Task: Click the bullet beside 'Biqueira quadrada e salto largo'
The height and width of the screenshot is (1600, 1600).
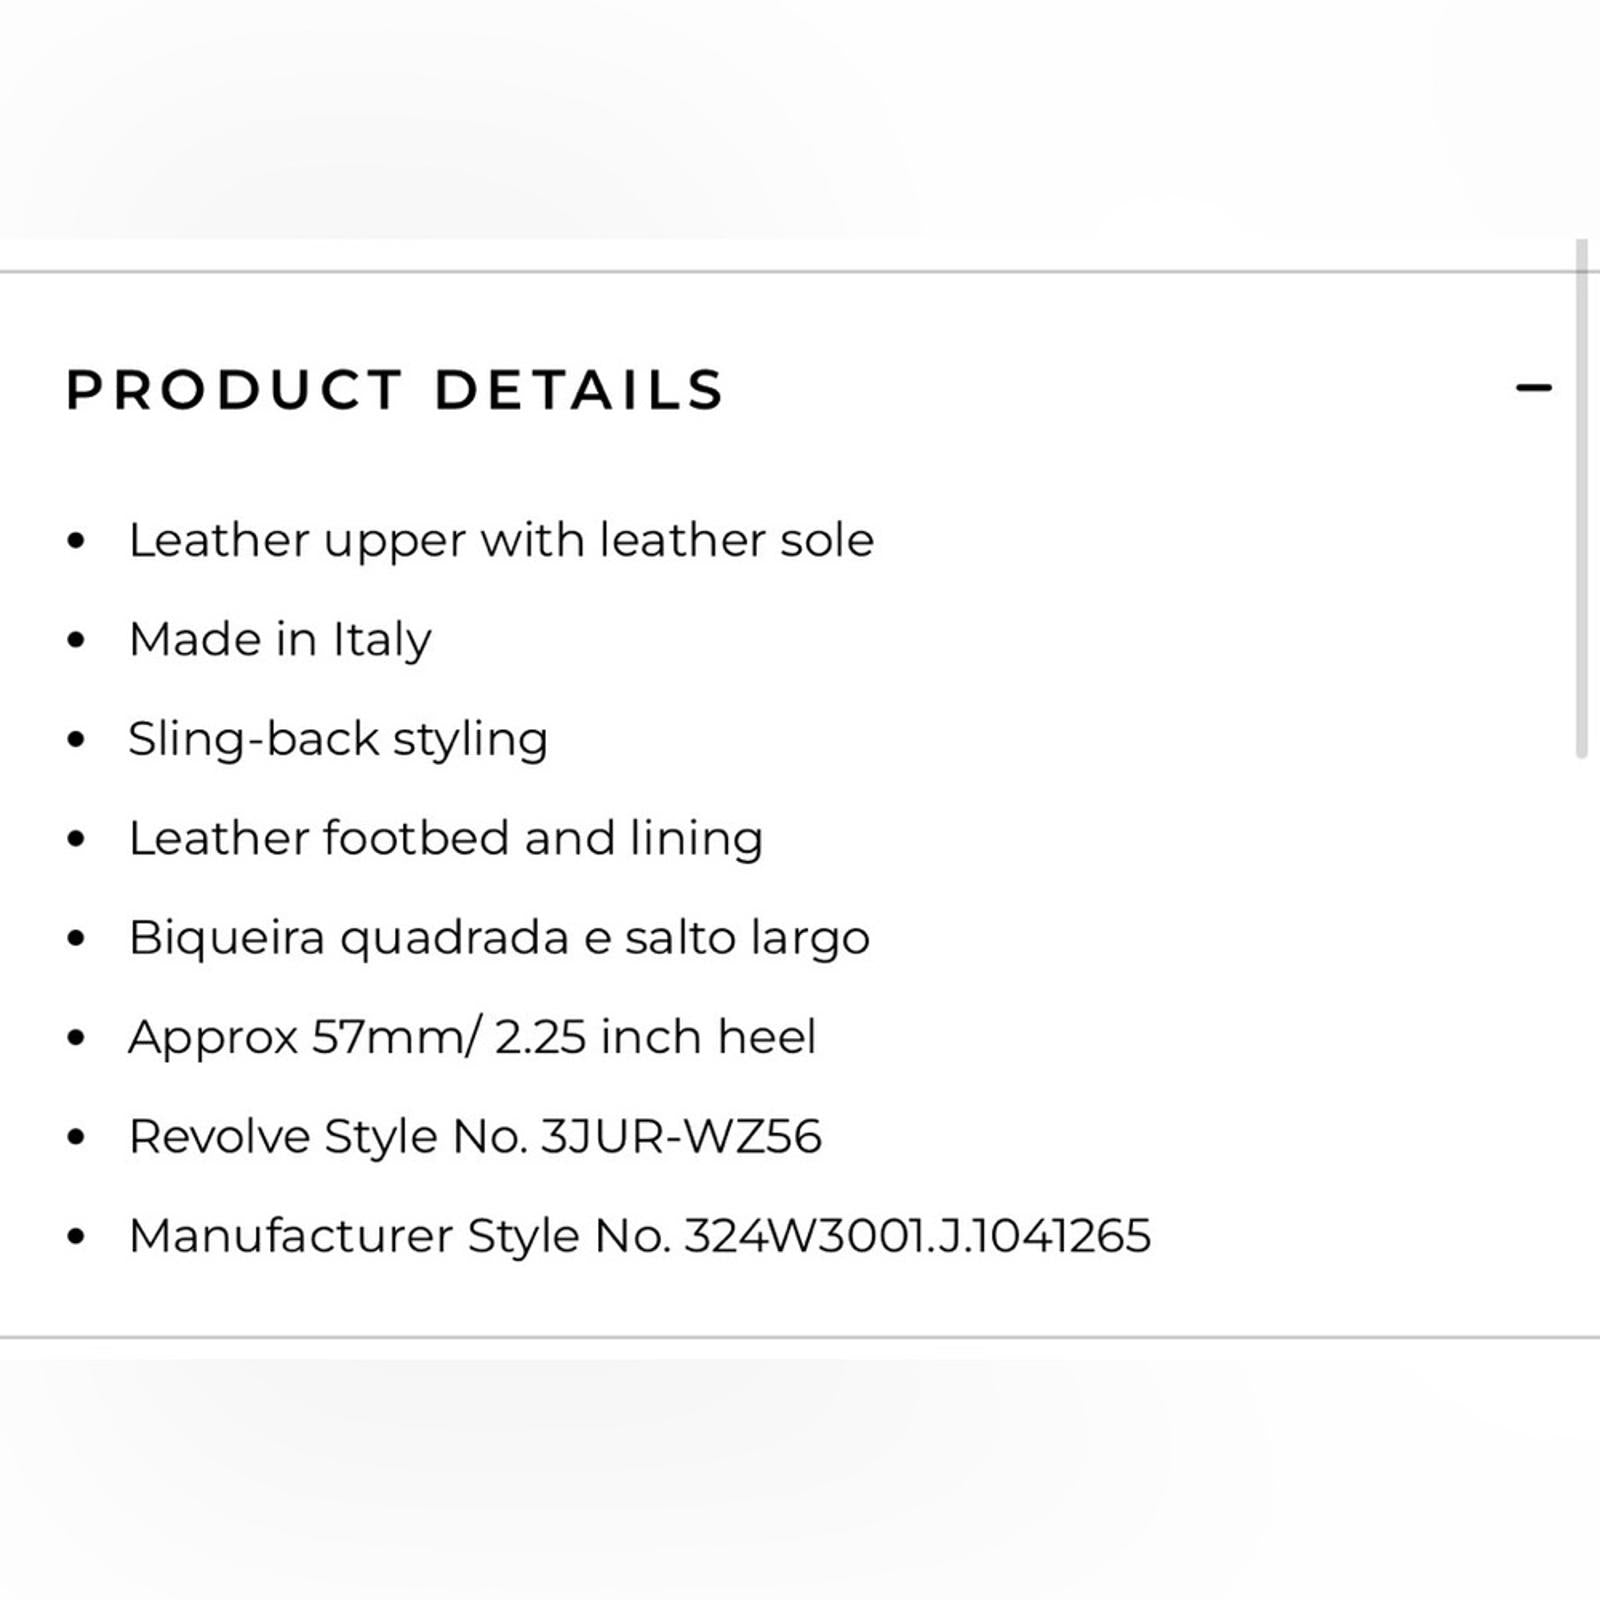Action: [76, 939]
